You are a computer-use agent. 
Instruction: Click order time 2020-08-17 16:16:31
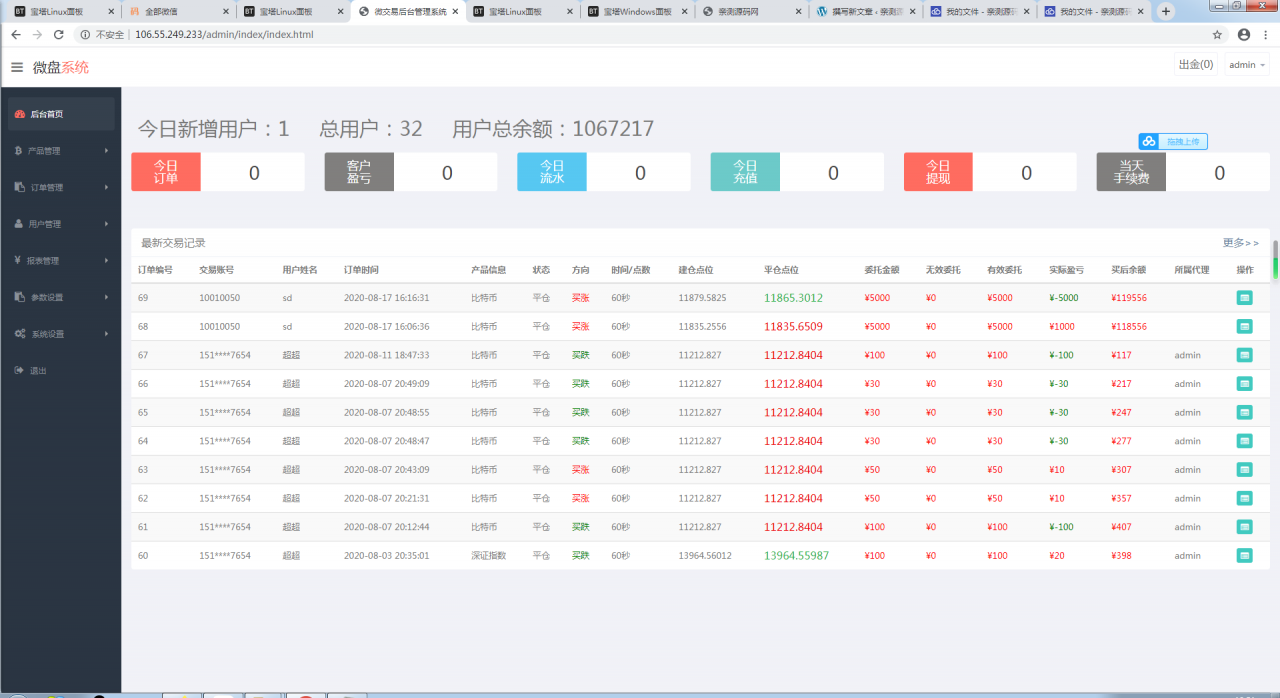386,298
